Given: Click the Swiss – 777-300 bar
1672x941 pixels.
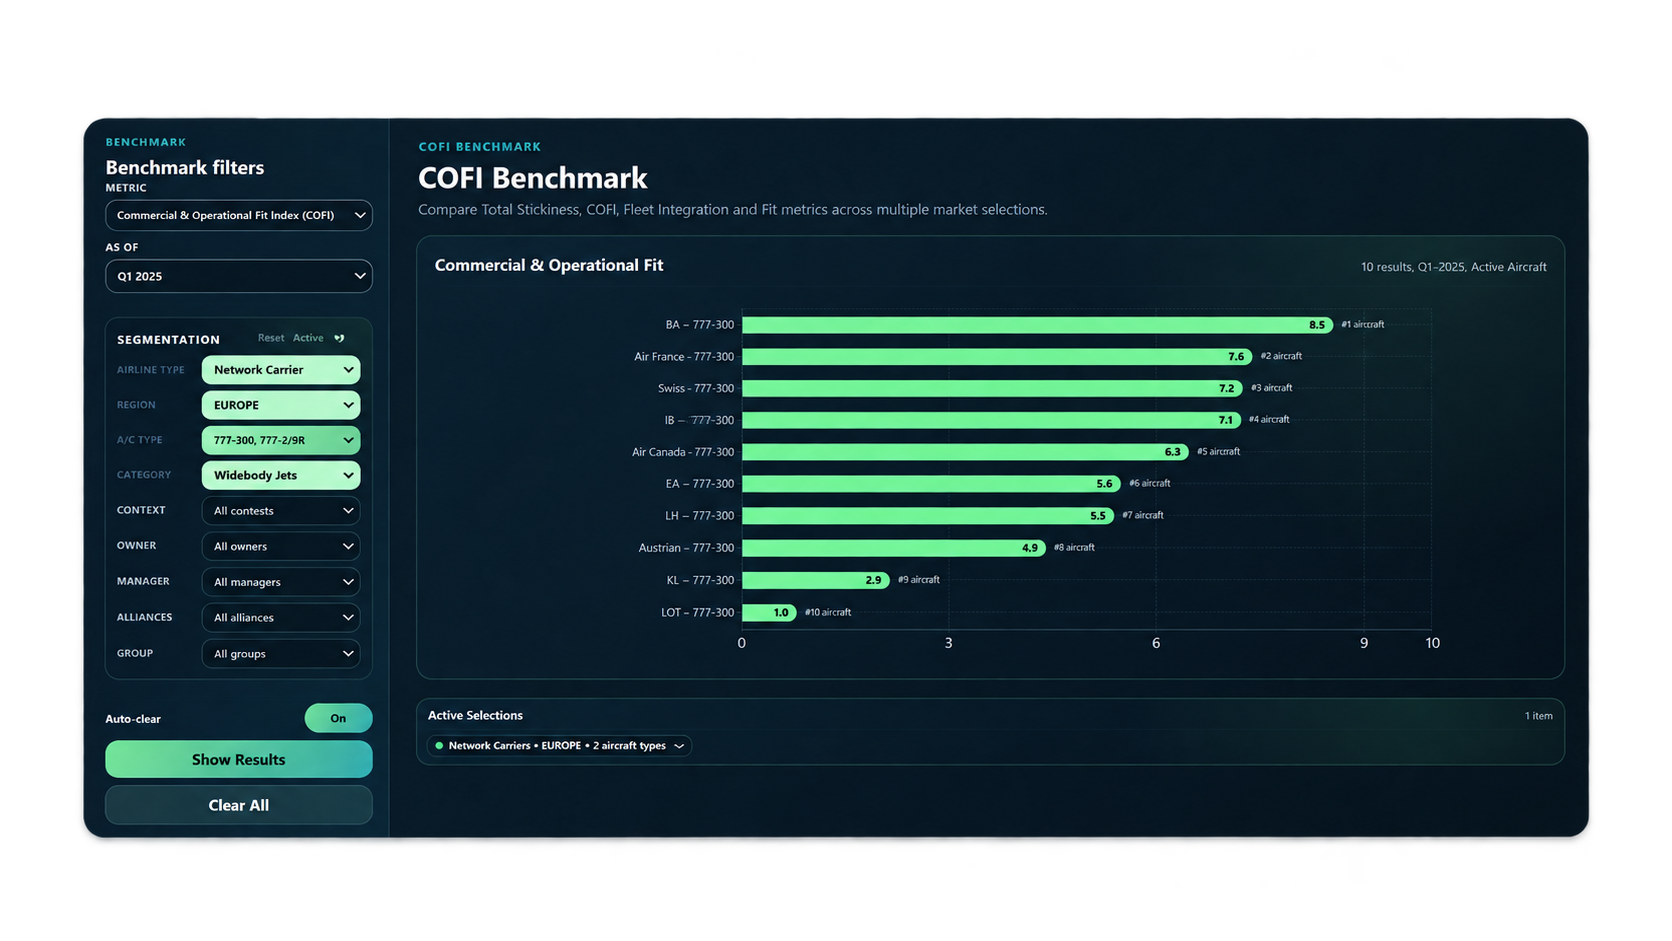Looking at the screenshot, I should [x=992, y=388].
